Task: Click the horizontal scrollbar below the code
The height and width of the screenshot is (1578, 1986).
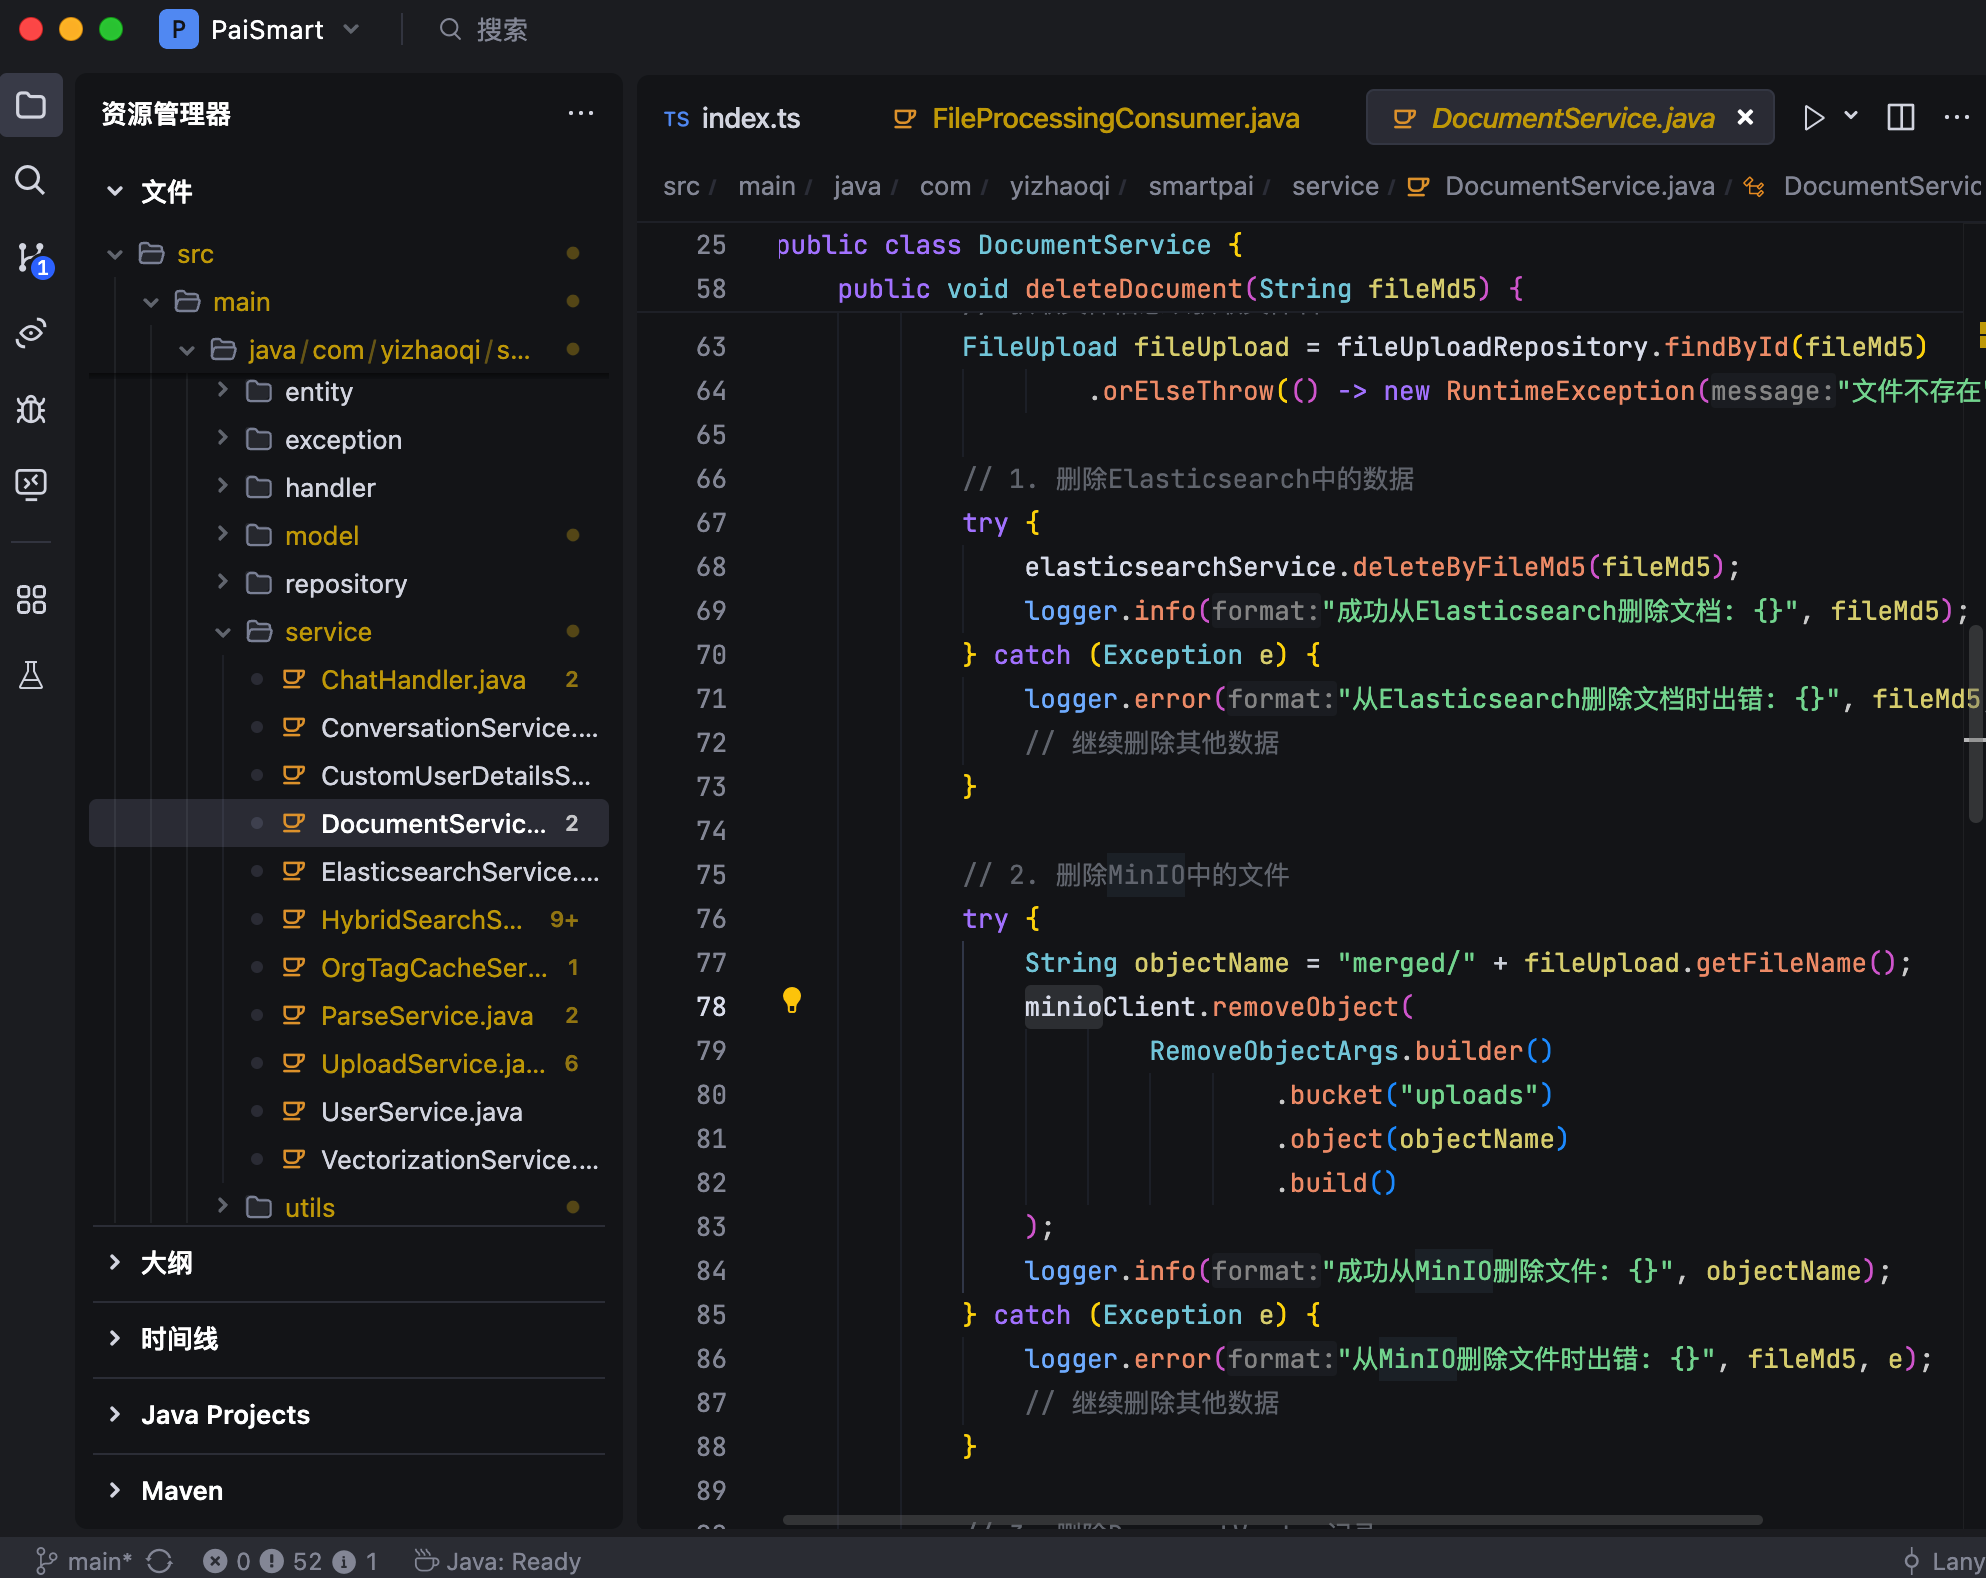Action: pos(1272,1520)
